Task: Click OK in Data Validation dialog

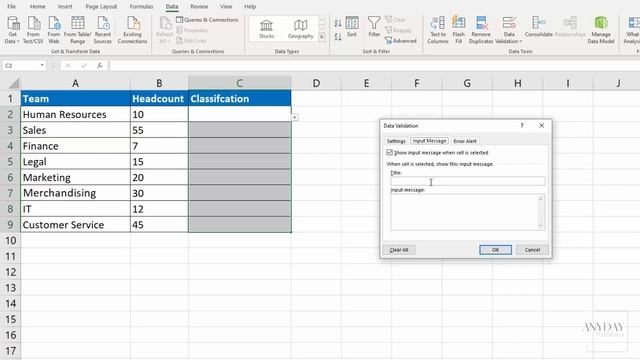Action: (495, 250)
